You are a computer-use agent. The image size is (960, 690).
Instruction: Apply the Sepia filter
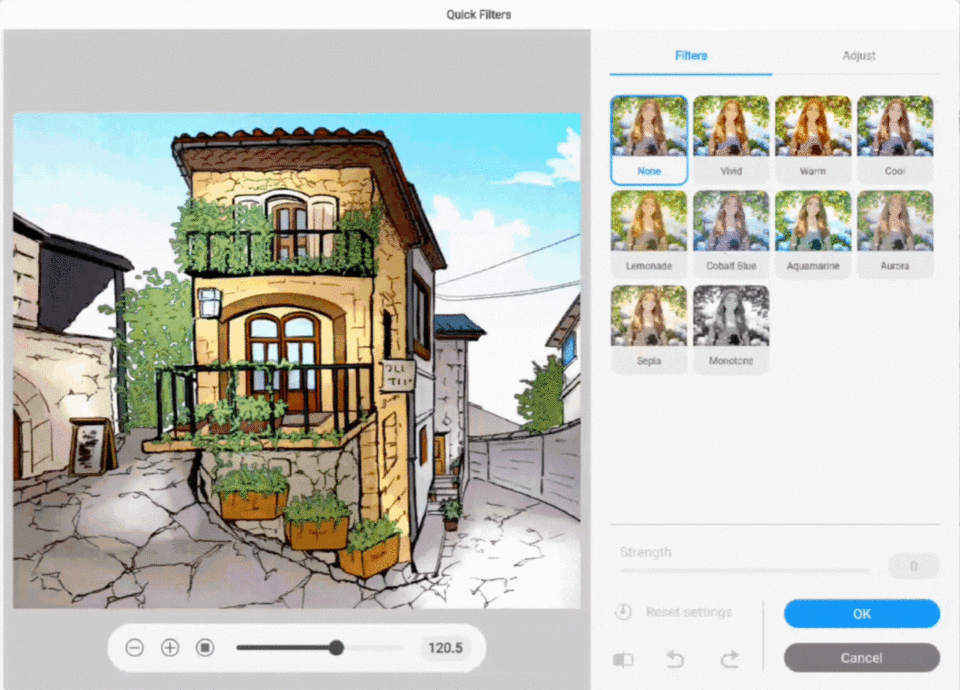(x=649, y=329)
